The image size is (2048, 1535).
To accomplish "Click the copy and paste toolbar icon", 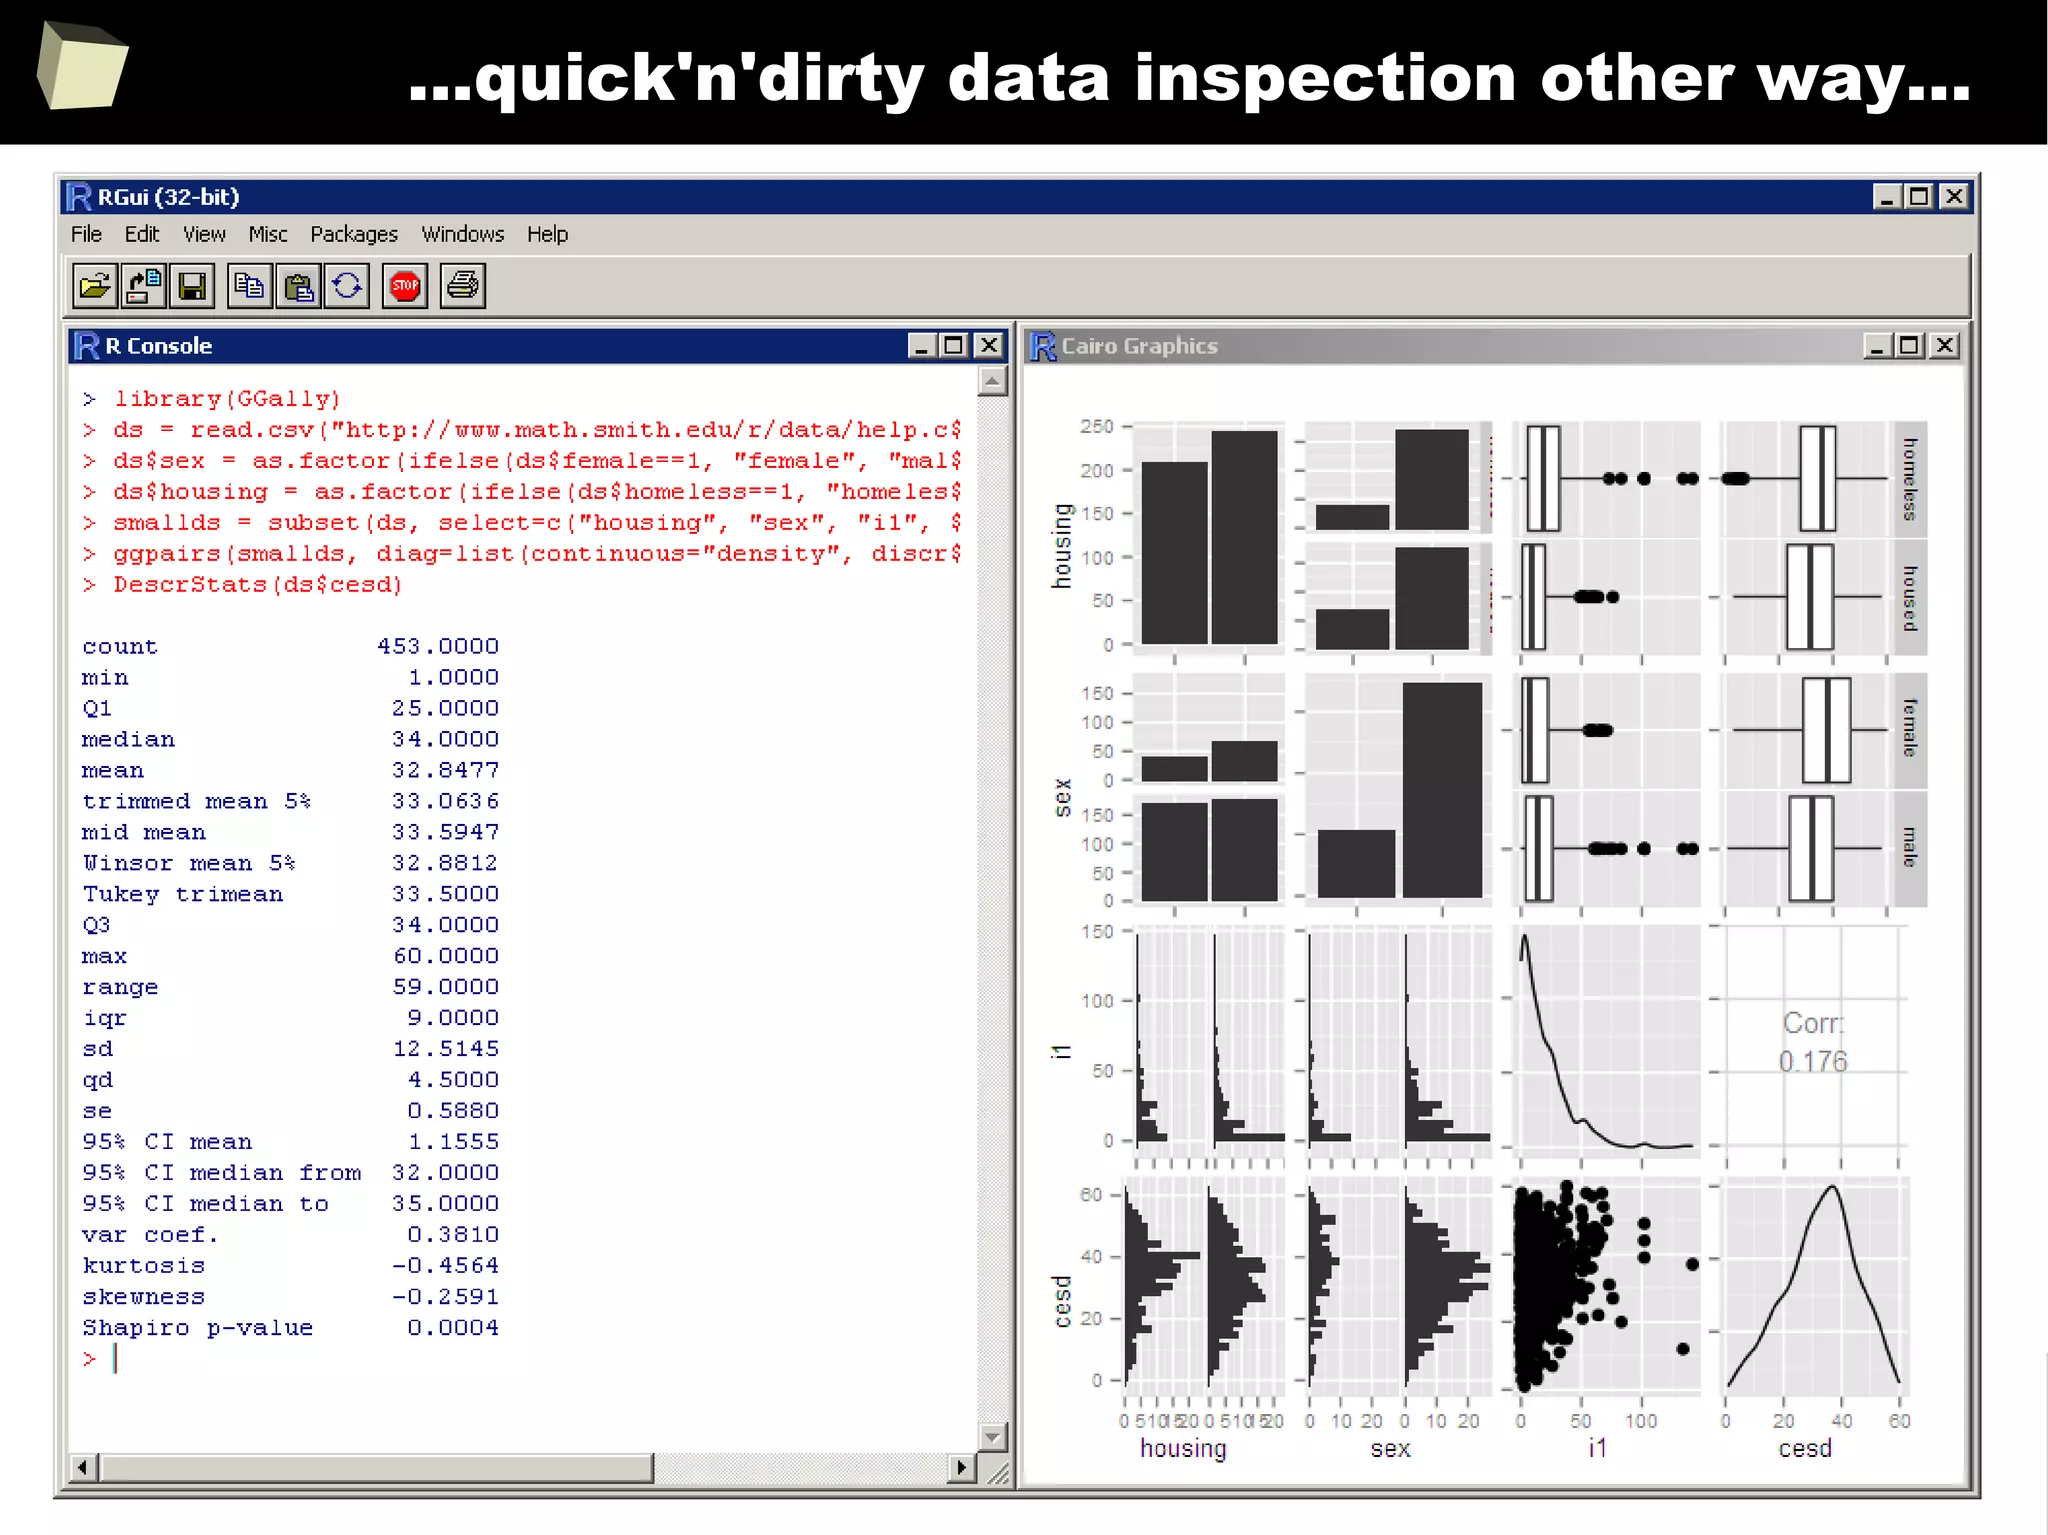I will click(347, 286).
